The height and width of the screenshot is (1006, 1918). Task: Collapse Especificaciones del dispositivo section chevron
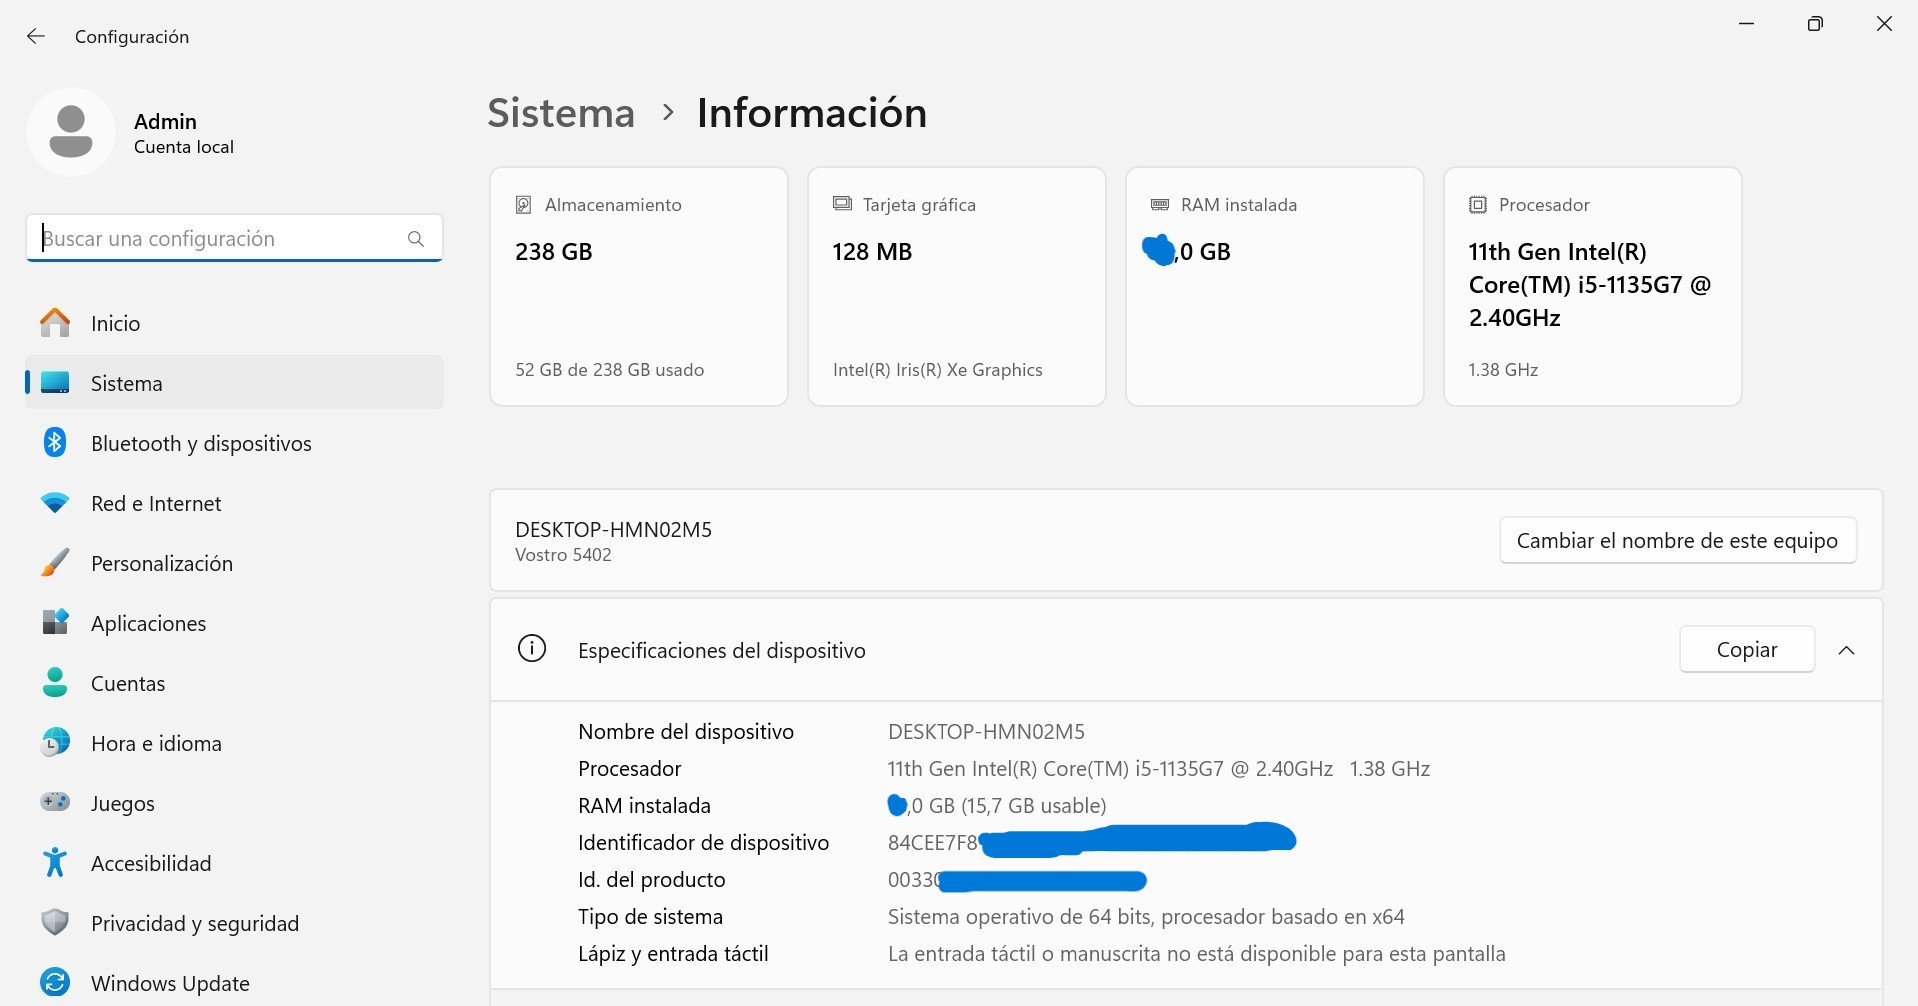(1846, 651)
